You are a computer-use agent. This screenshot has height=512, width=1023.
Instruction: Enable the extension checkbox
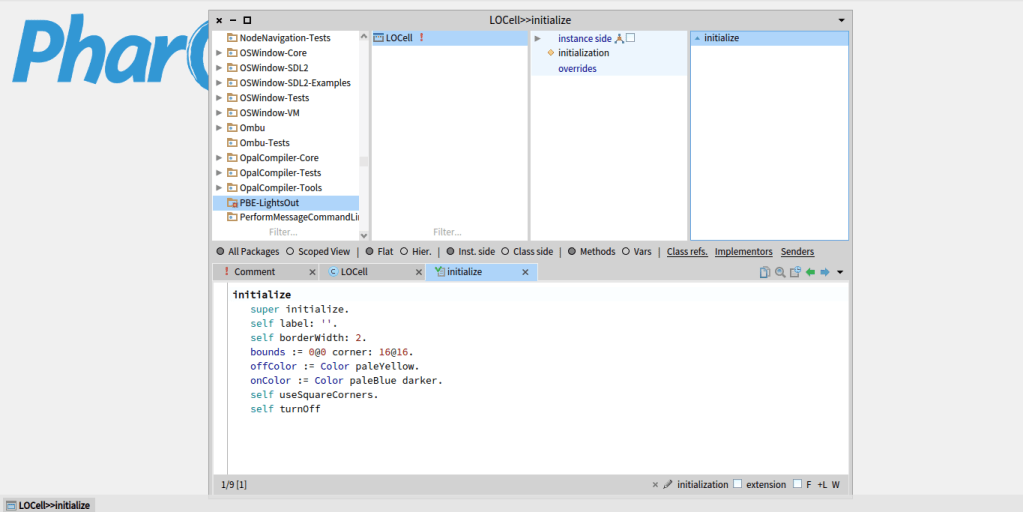coord(738,484)
